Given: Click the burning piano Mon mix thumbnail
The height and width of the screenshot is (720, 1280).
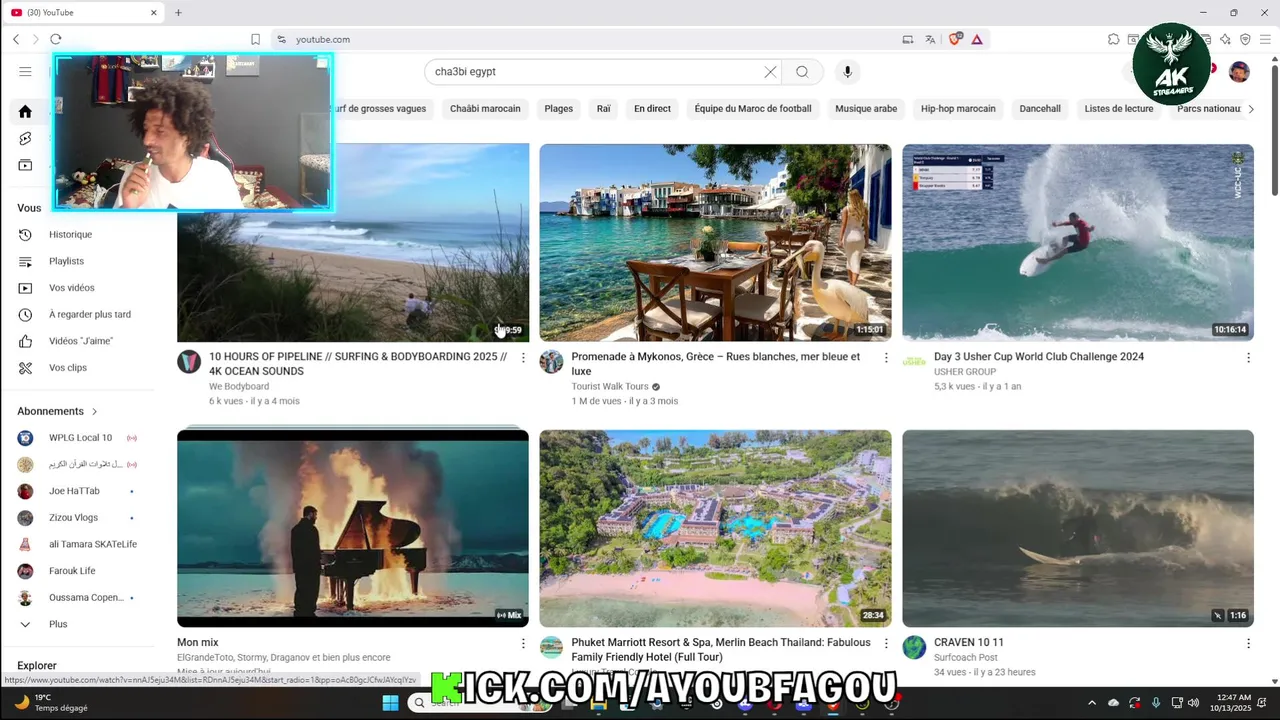Looking at the screenshot, I should pyautogui.click(x=353, y=528).
